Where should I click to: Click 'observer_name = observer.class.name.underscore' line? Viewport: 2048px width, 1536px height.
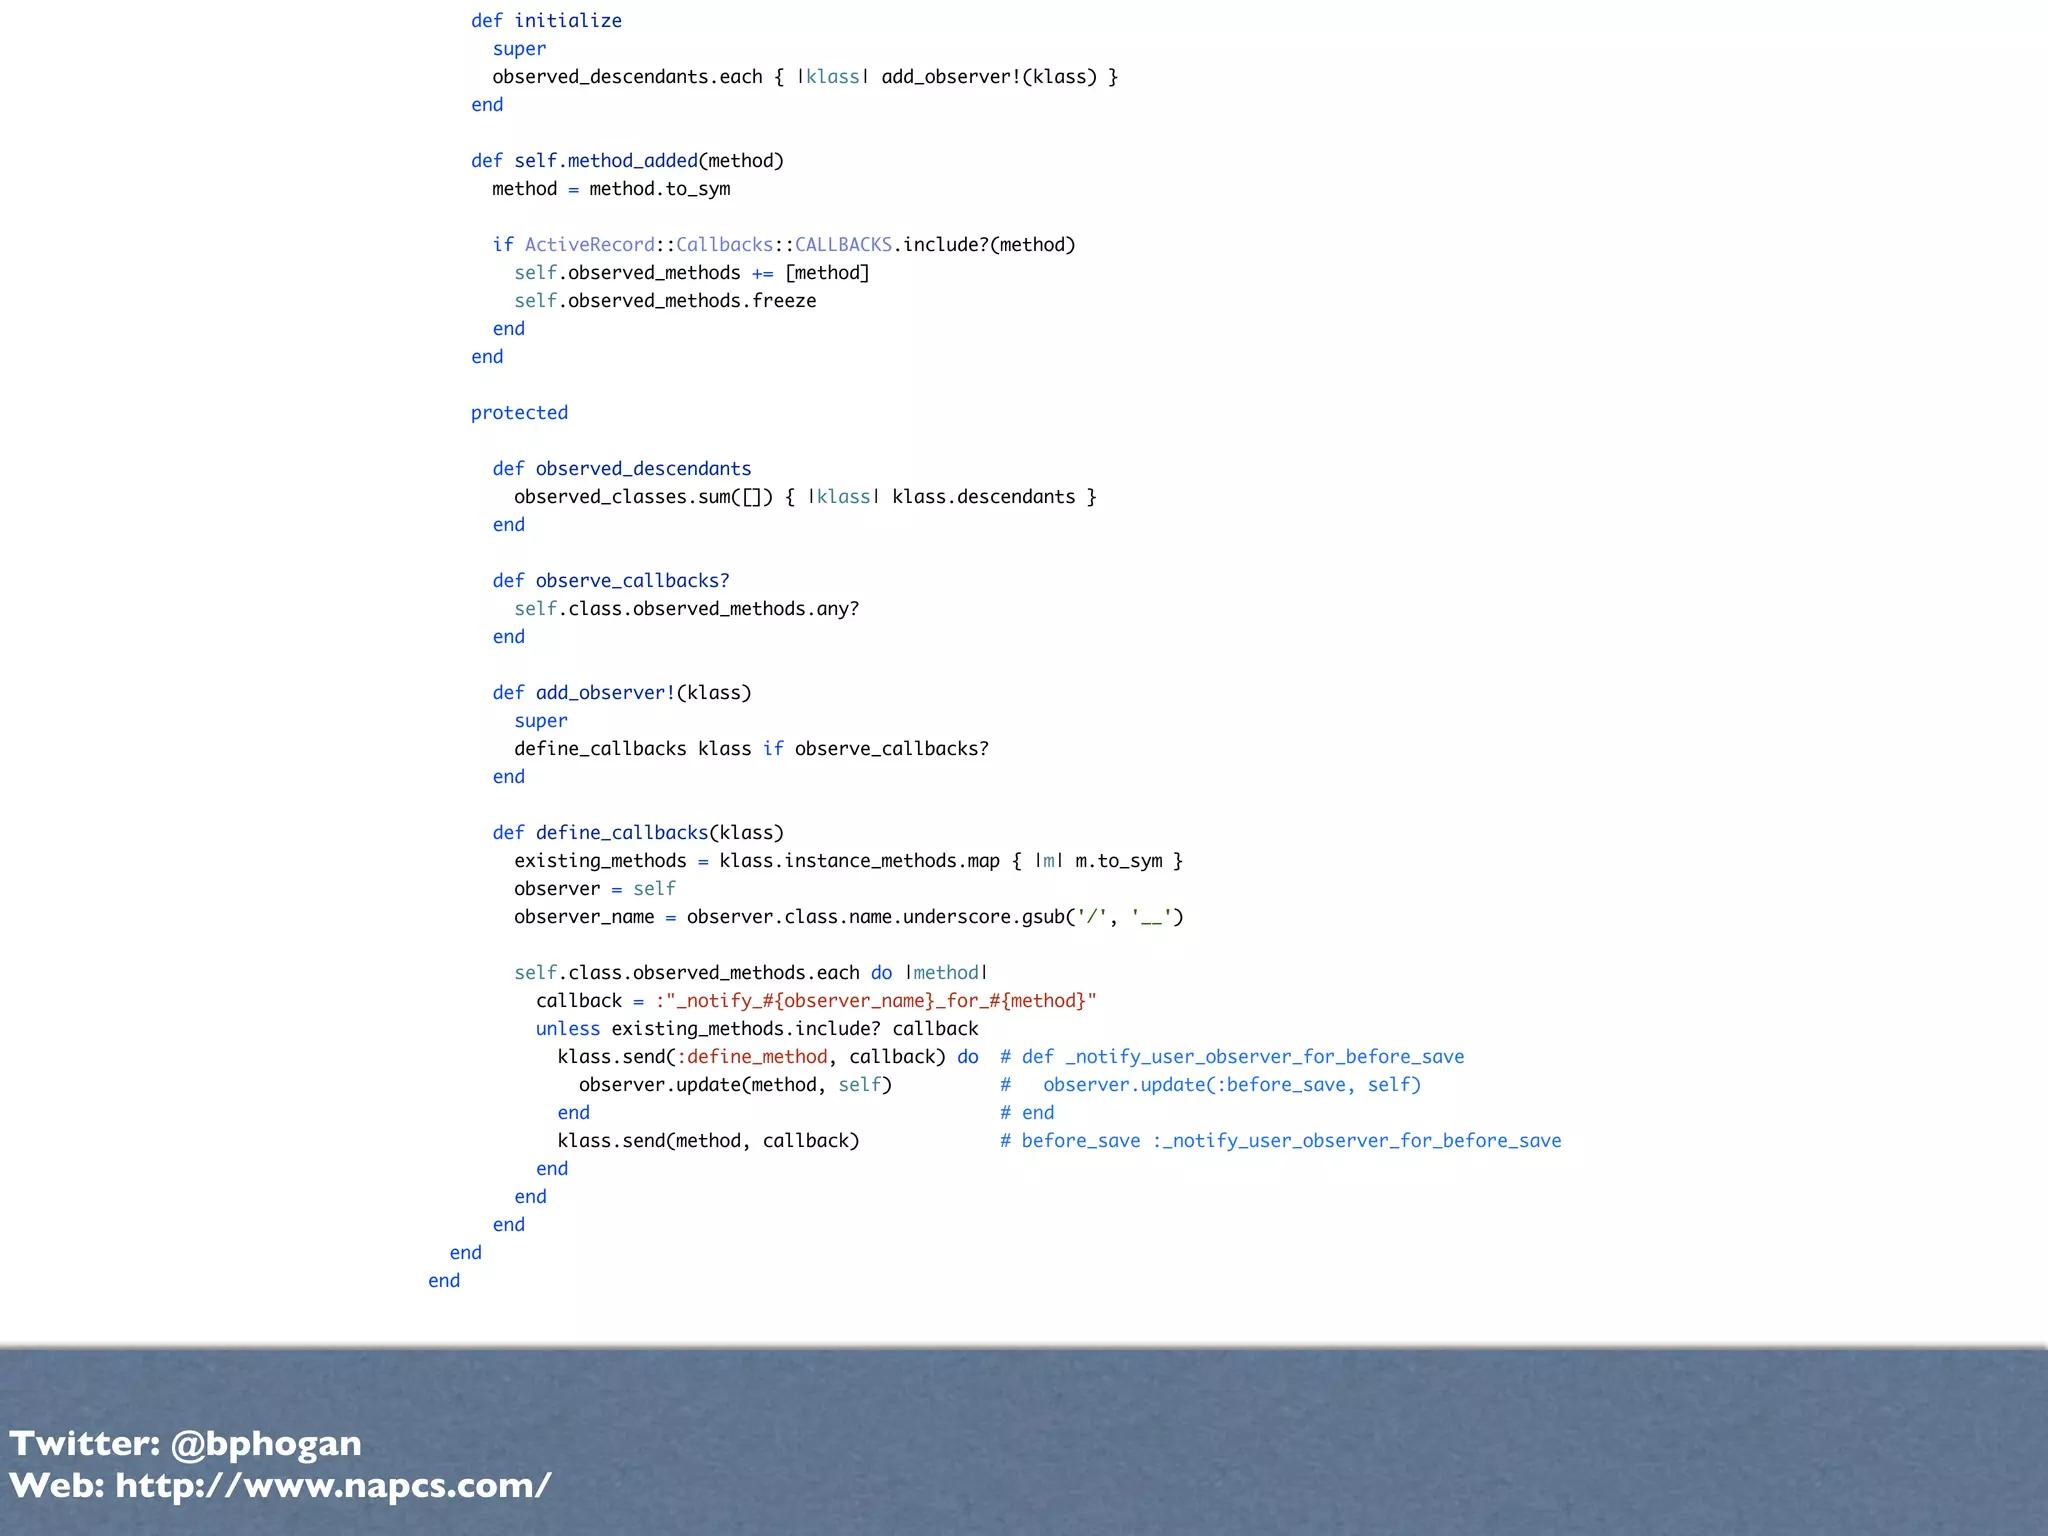(848, 917)
